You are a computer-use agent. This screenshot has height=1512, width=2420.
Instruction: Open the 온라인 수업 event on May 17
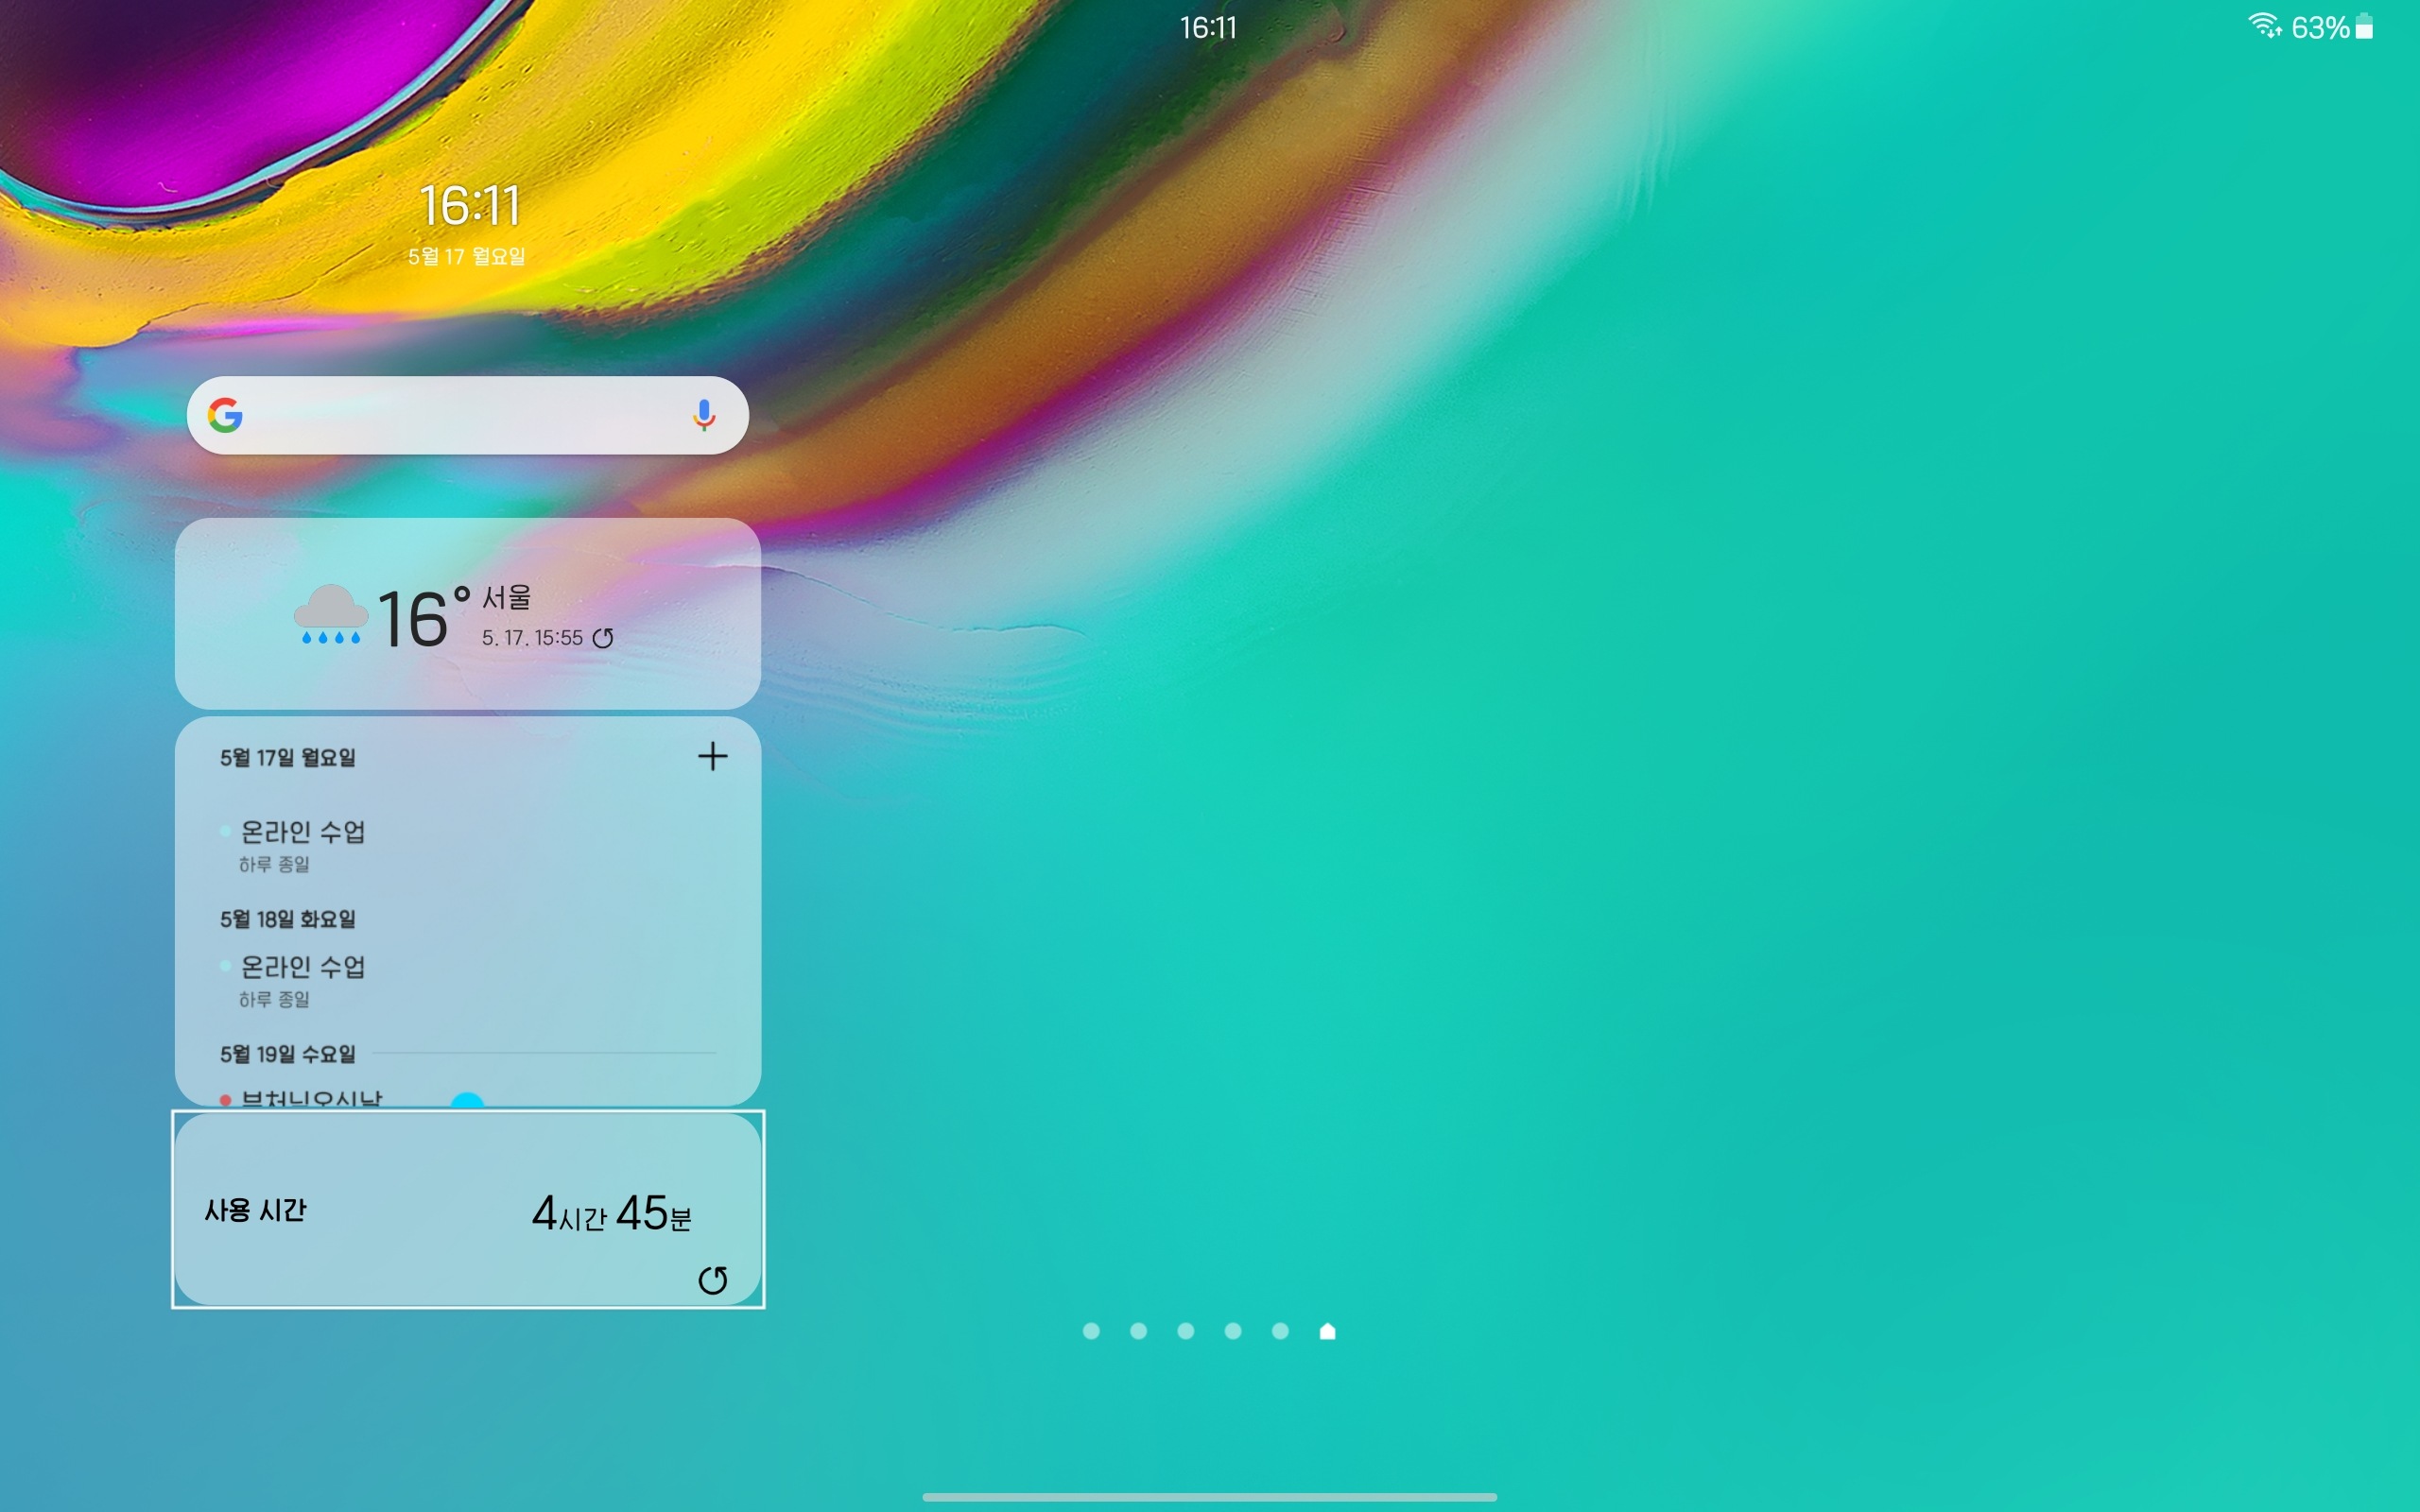point(303,833)
